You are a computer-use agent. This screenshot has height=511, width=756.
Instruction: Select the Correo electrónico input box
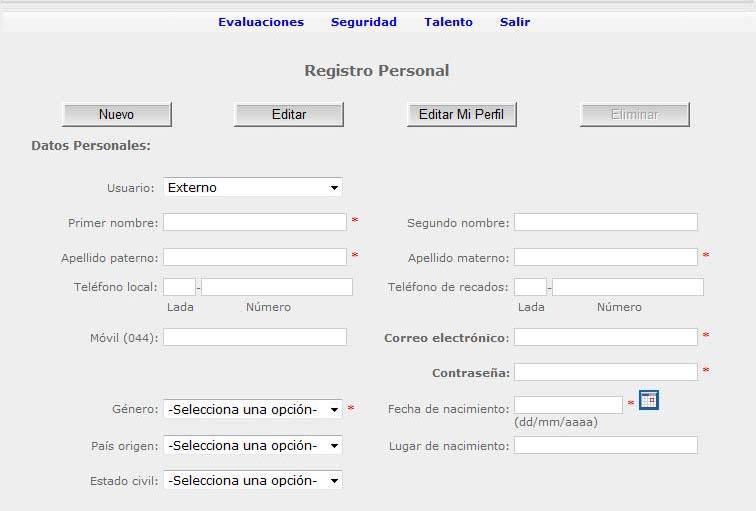point(606,337)
